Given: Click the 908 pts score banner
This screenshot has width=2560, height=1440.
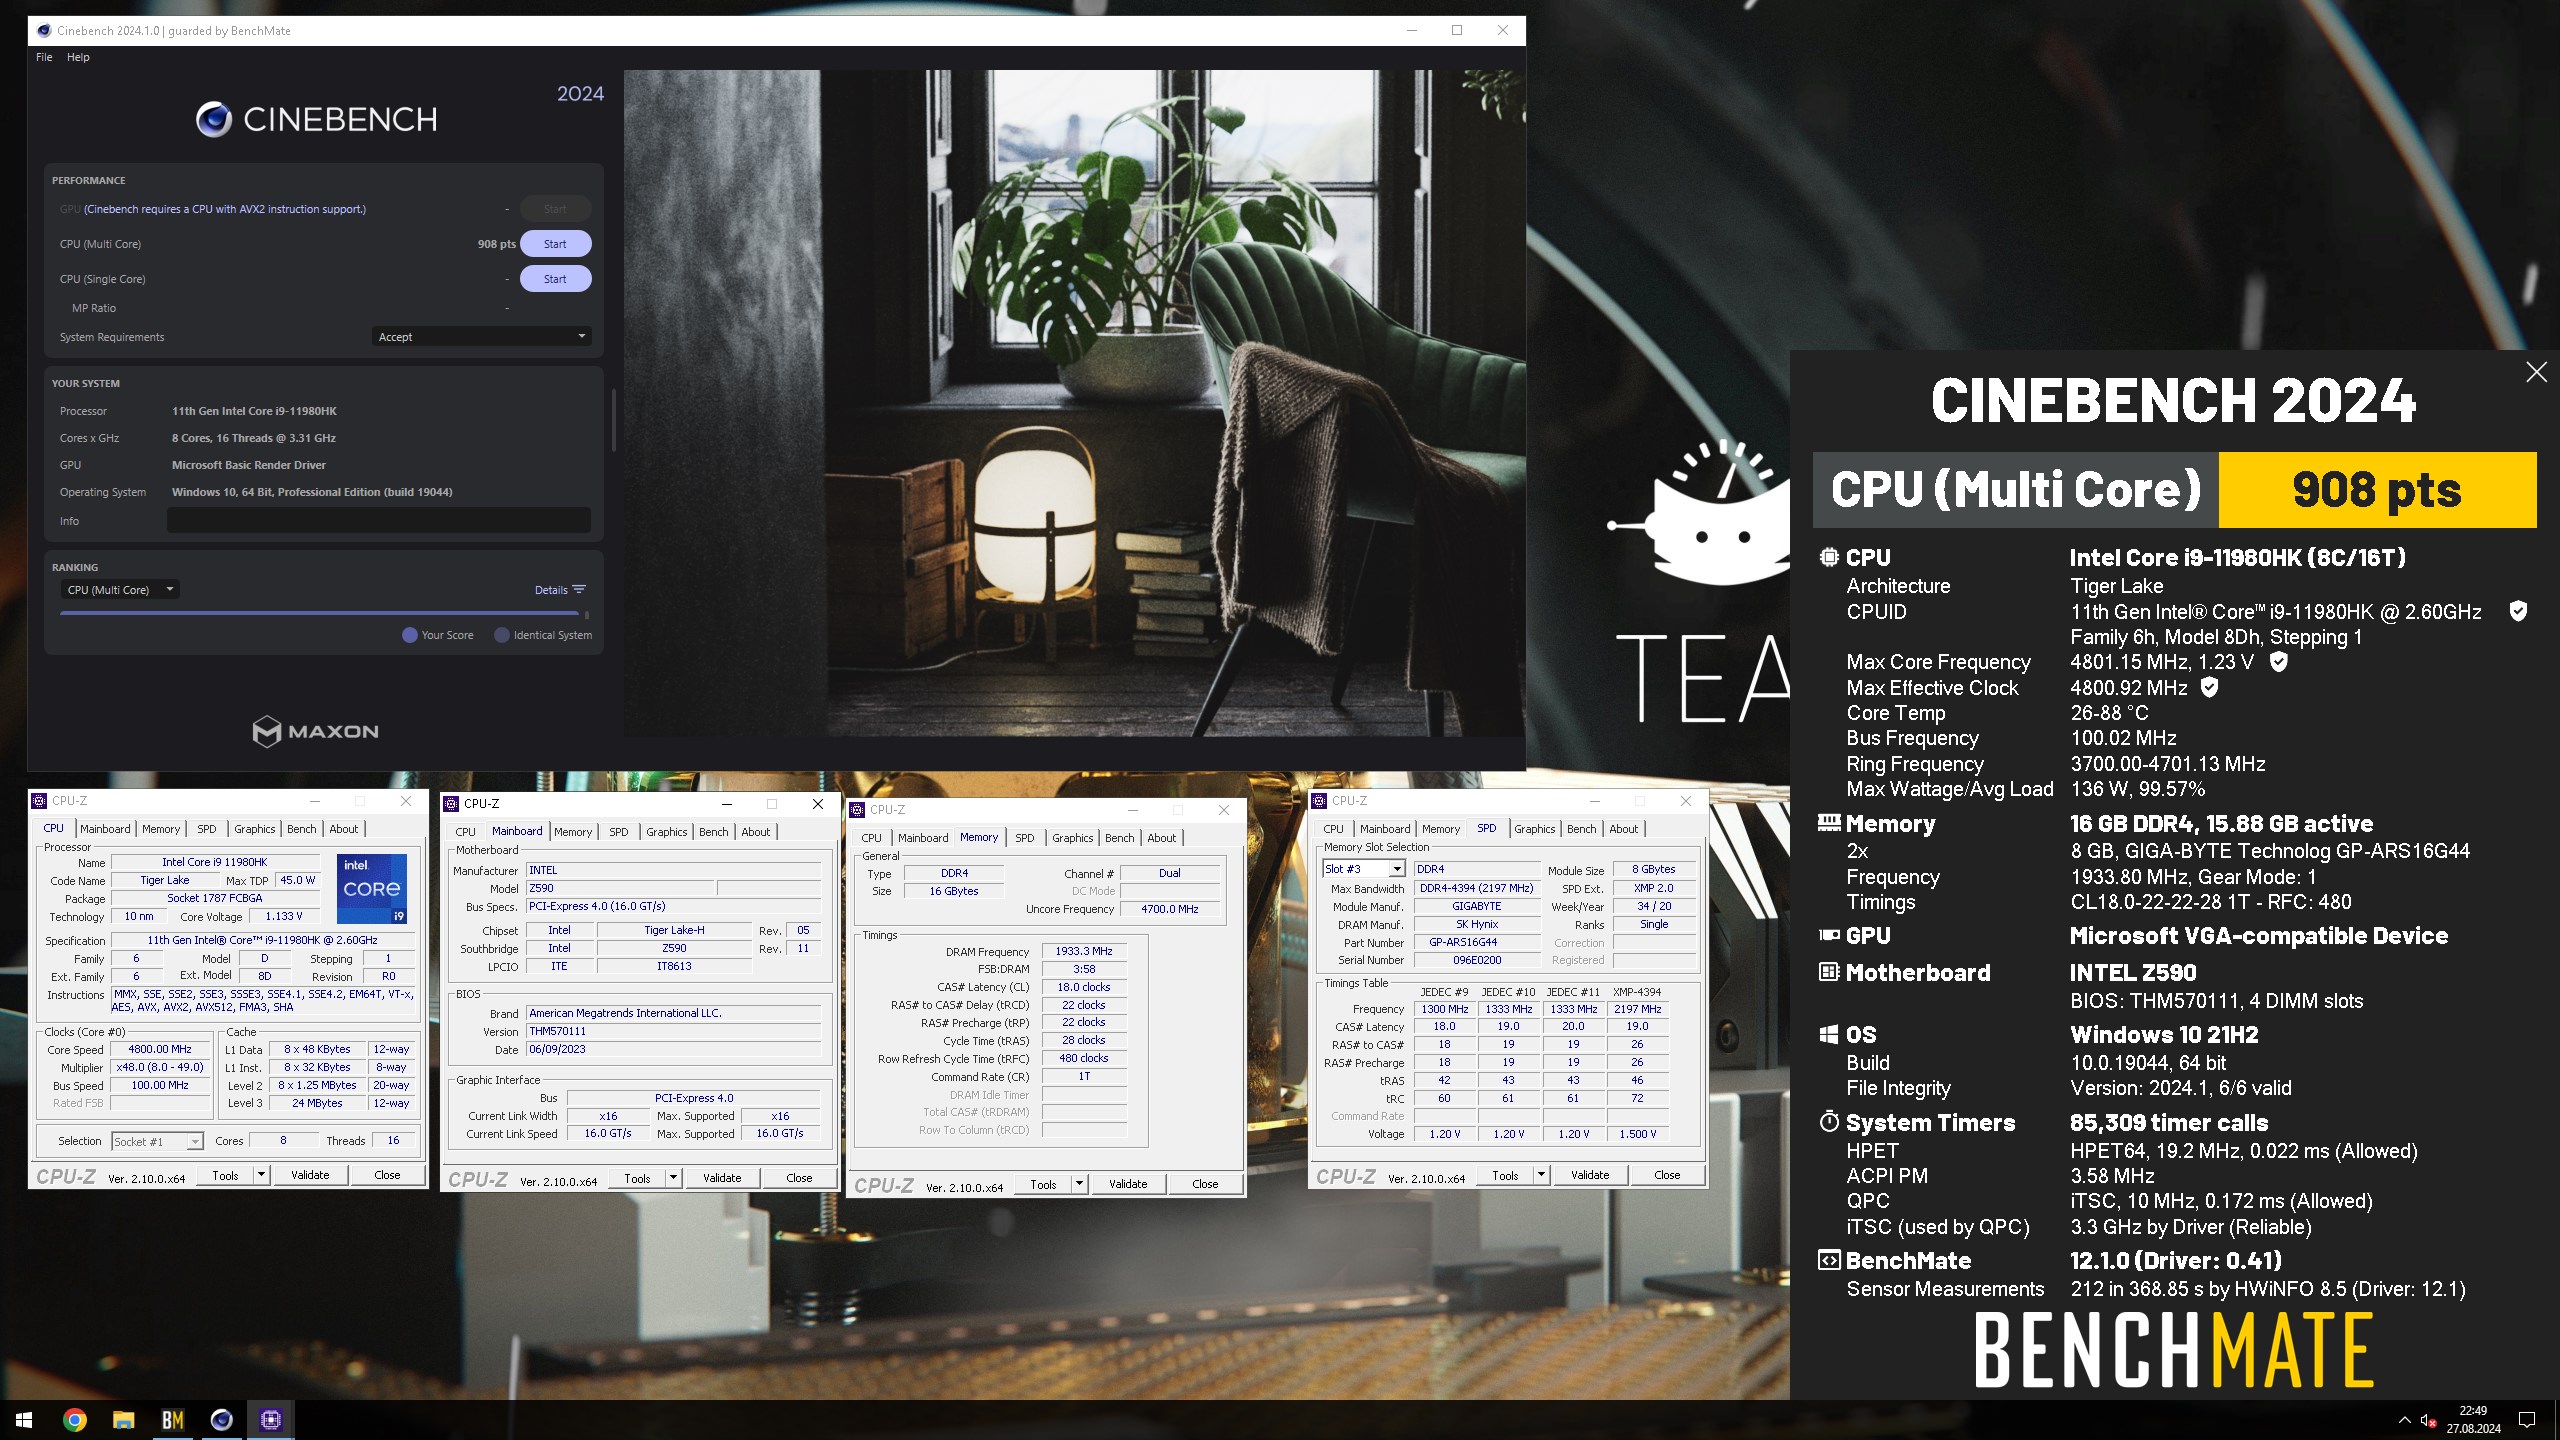Looking at the screenshot, I should 2377,490.
